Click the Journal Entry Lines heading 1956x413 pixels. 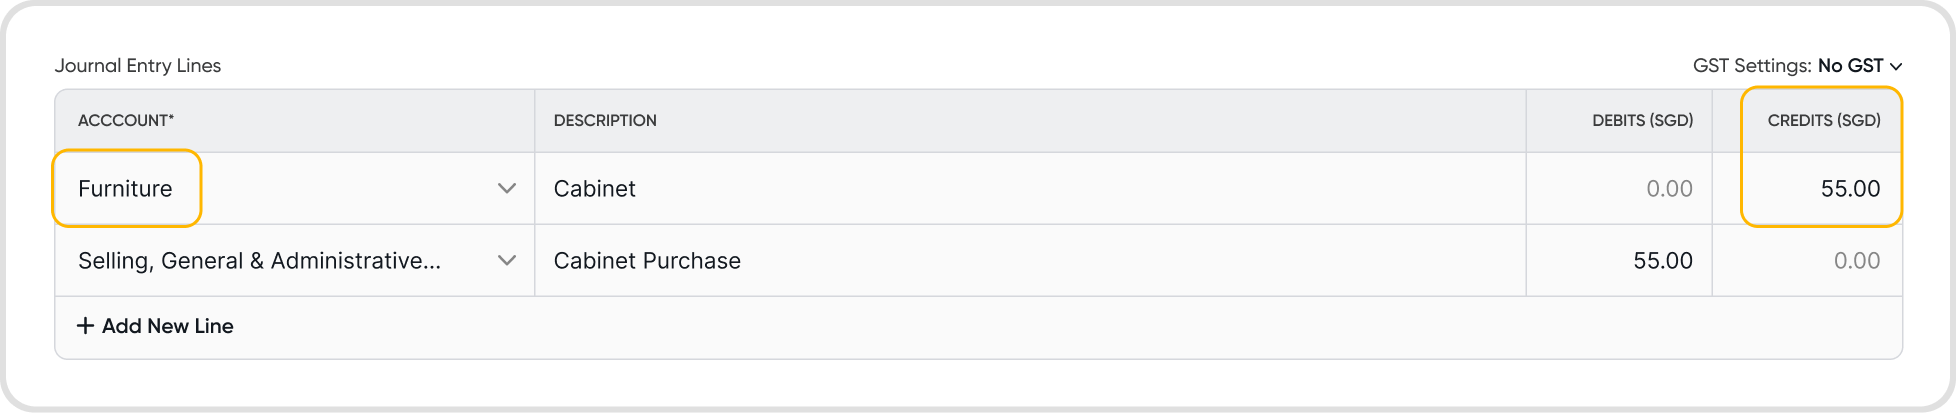tap(138, 66)
